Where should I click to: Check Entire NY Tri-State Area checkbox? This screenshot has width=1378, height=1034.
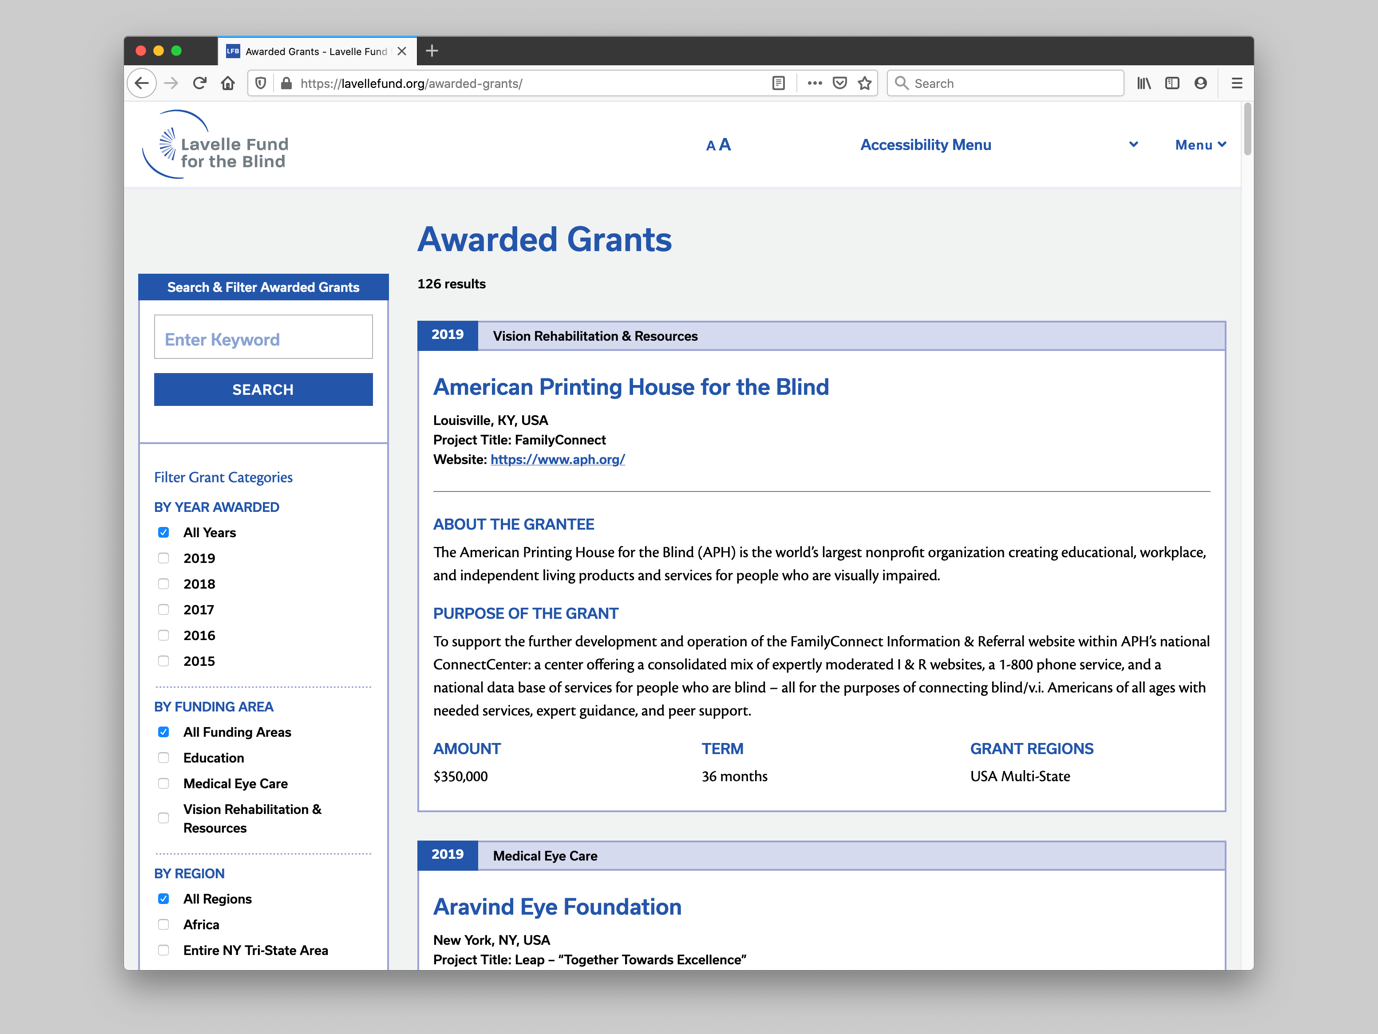pyautogui.click(x=164, y=951)
